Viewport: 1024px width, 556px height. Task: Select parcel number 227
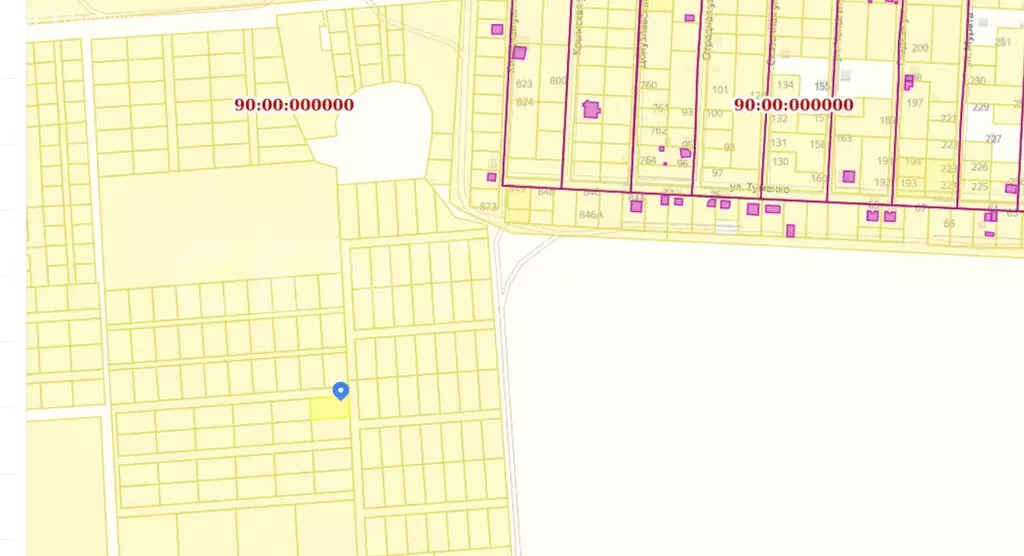pos(993,138)
